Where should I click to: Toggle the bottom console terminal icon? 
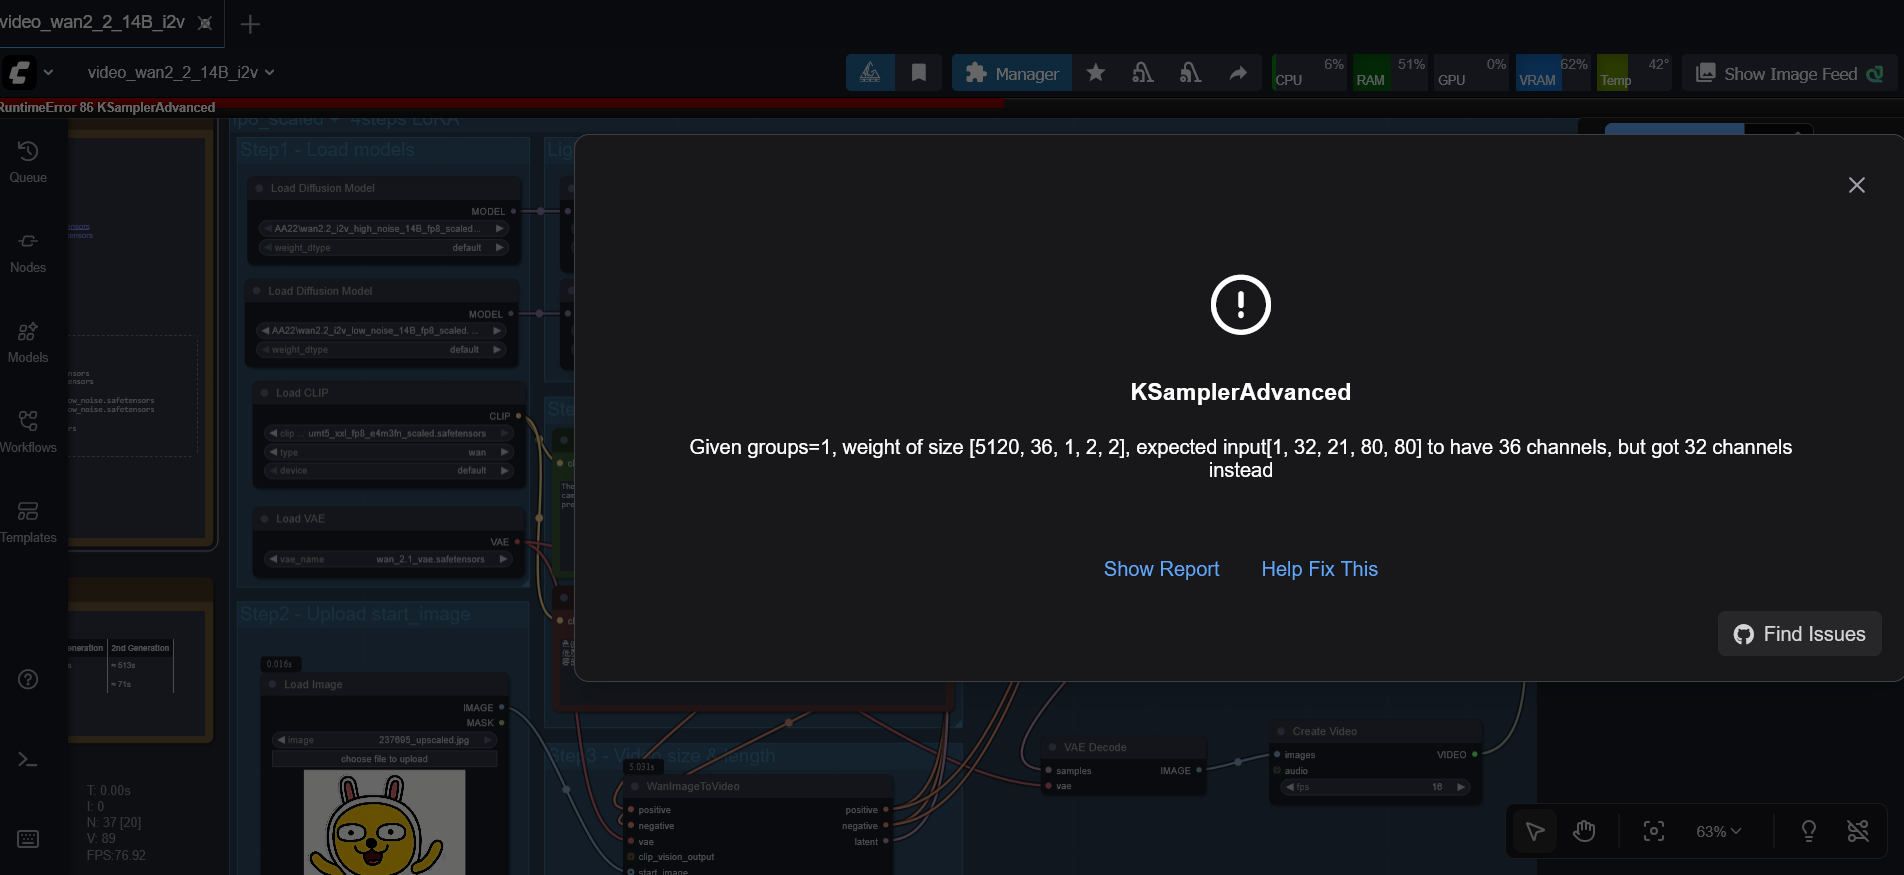28,760
